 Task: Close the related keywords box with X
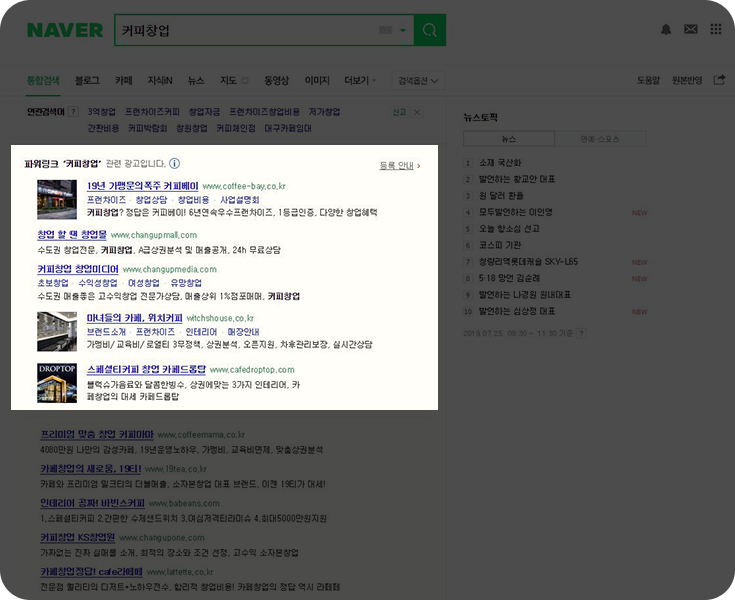click(417, 112)
